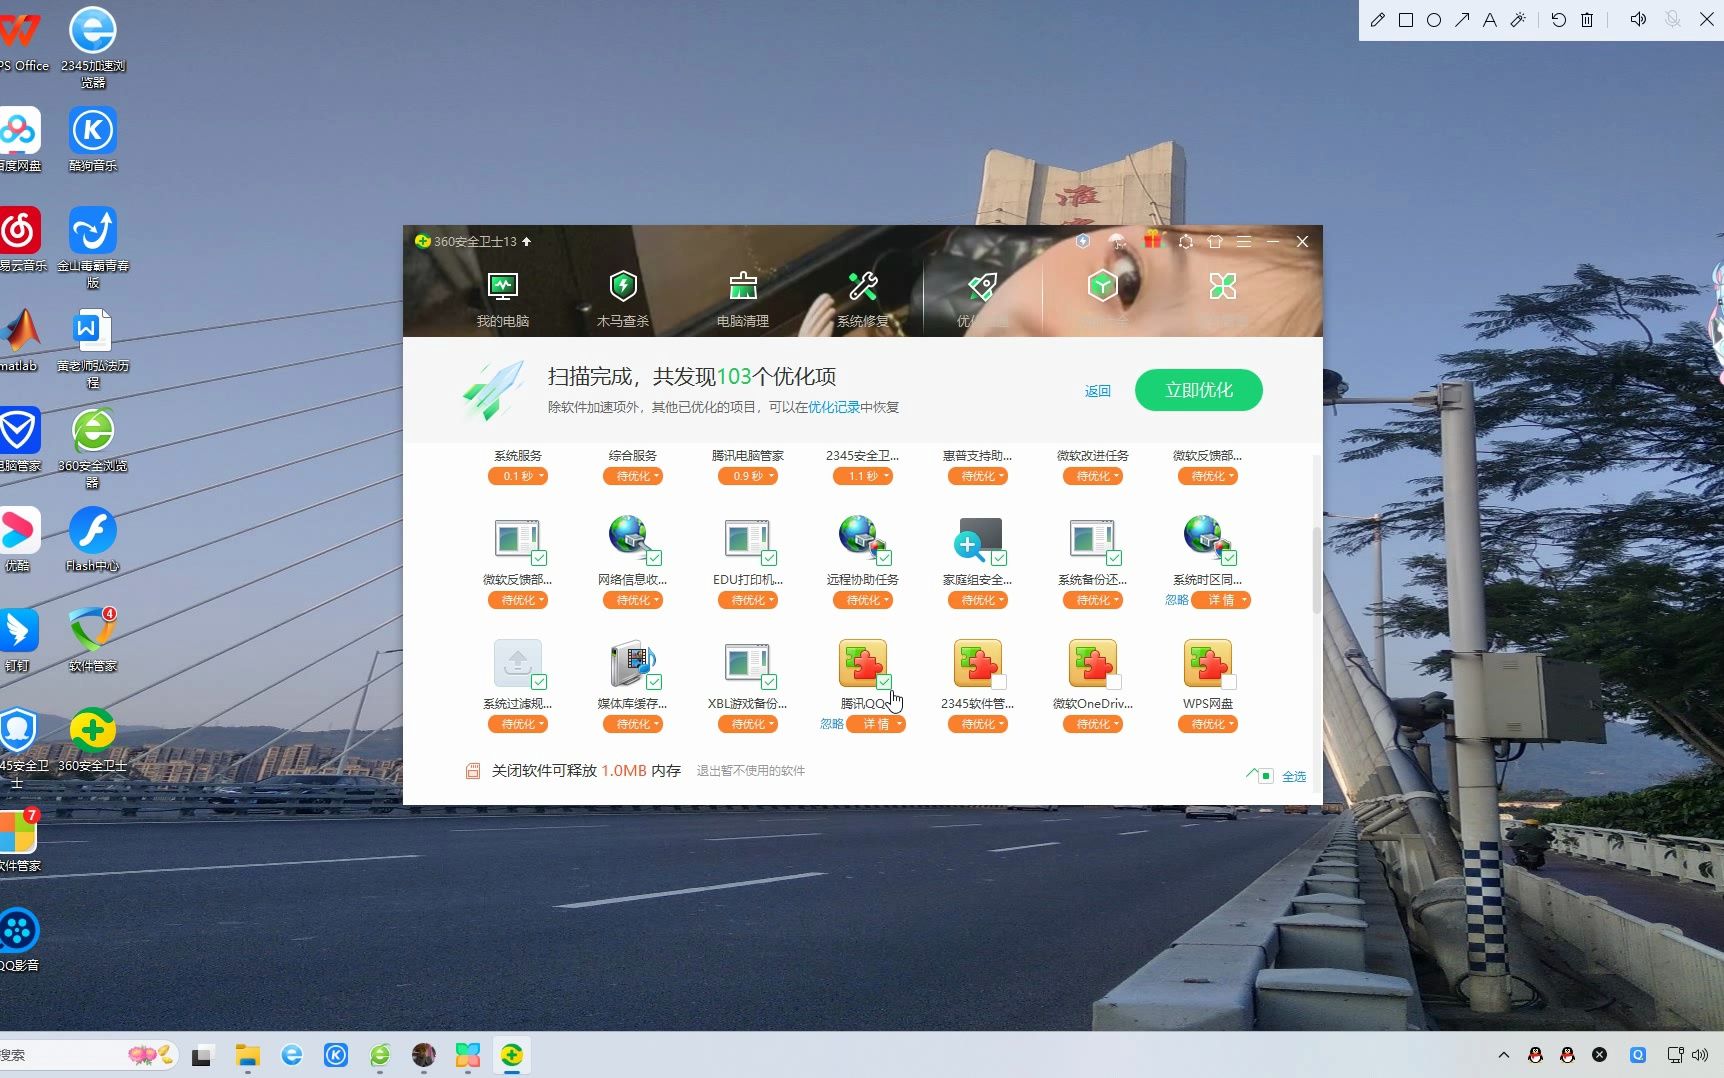Uncheck the 腾讯QQ optimization item
The image size is (1724, 1078).
885,682
